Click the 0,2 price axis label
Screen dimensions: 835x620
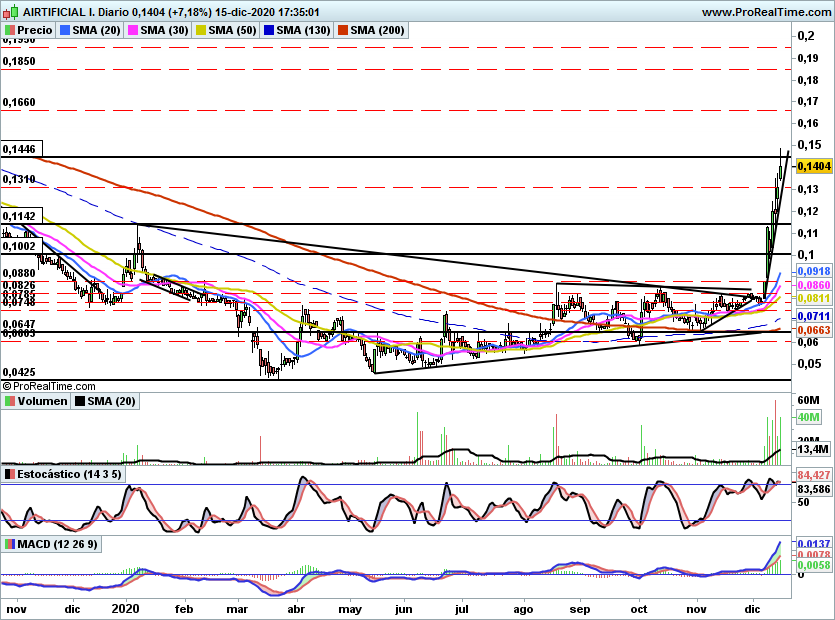pyautogui.click(x=806, y=36)
